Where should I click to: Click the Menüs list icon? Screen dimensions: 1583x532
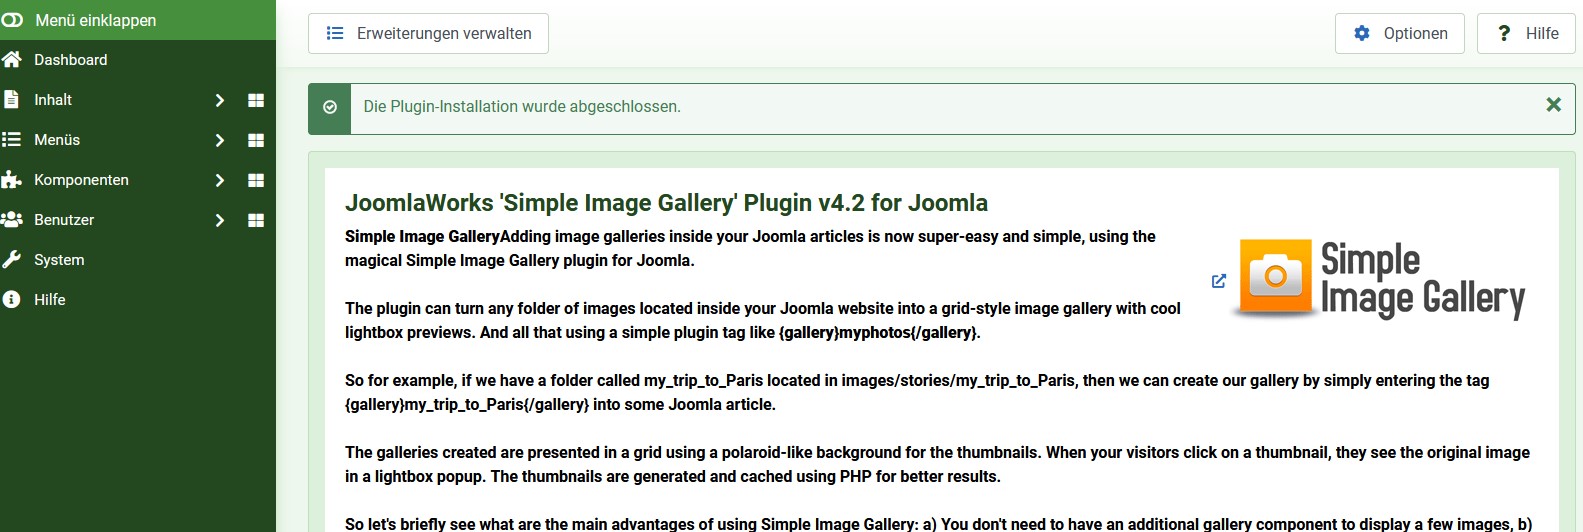pos(12,140)
